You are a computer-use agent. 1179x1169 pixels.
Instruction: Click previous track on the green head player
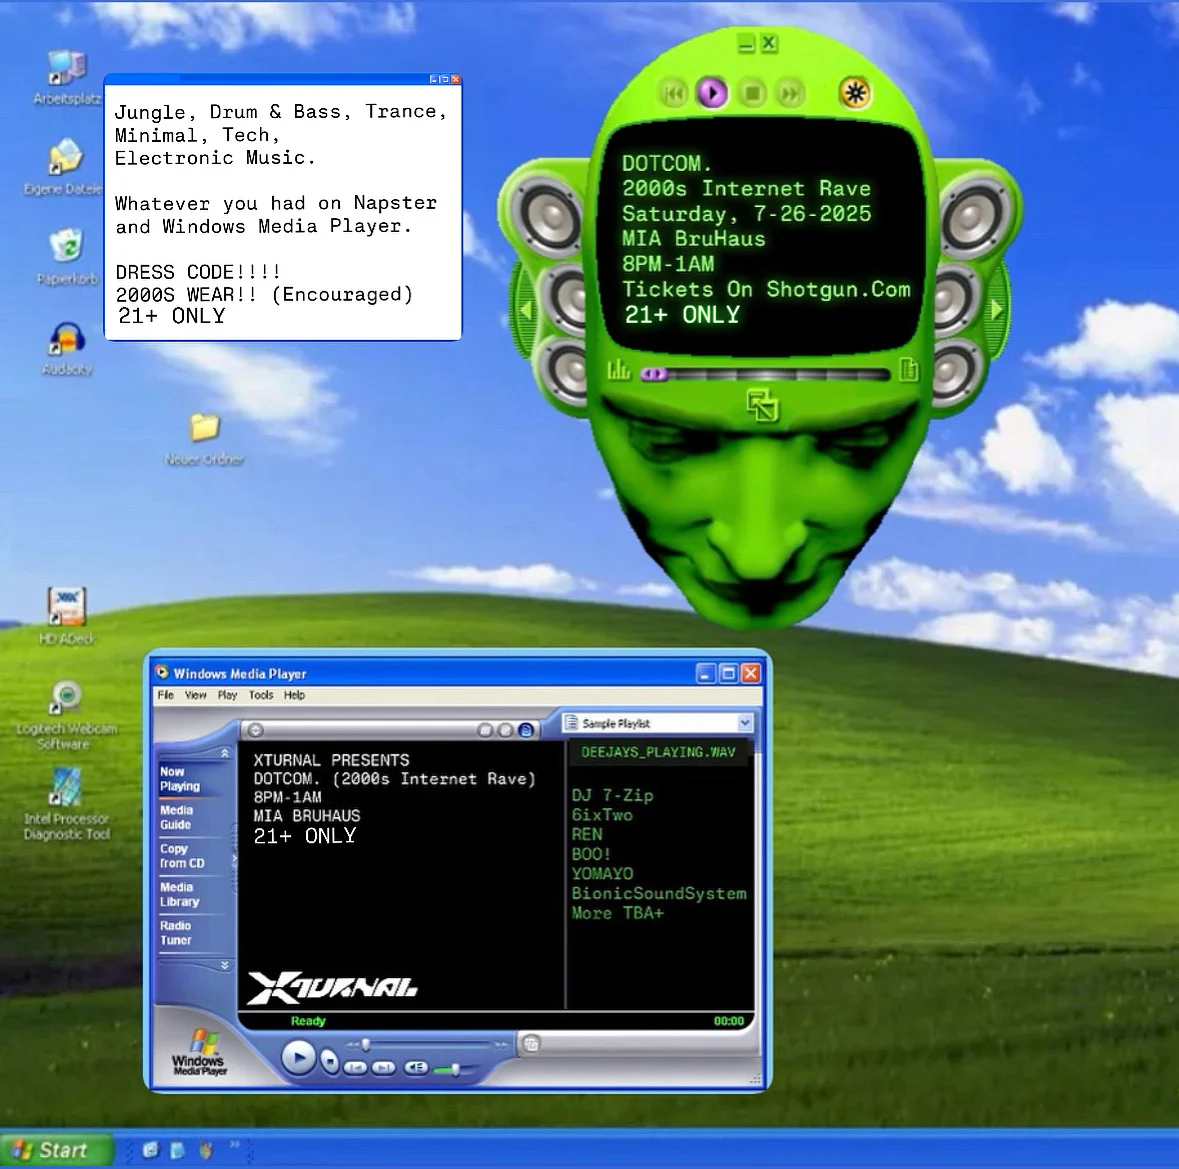674,93
